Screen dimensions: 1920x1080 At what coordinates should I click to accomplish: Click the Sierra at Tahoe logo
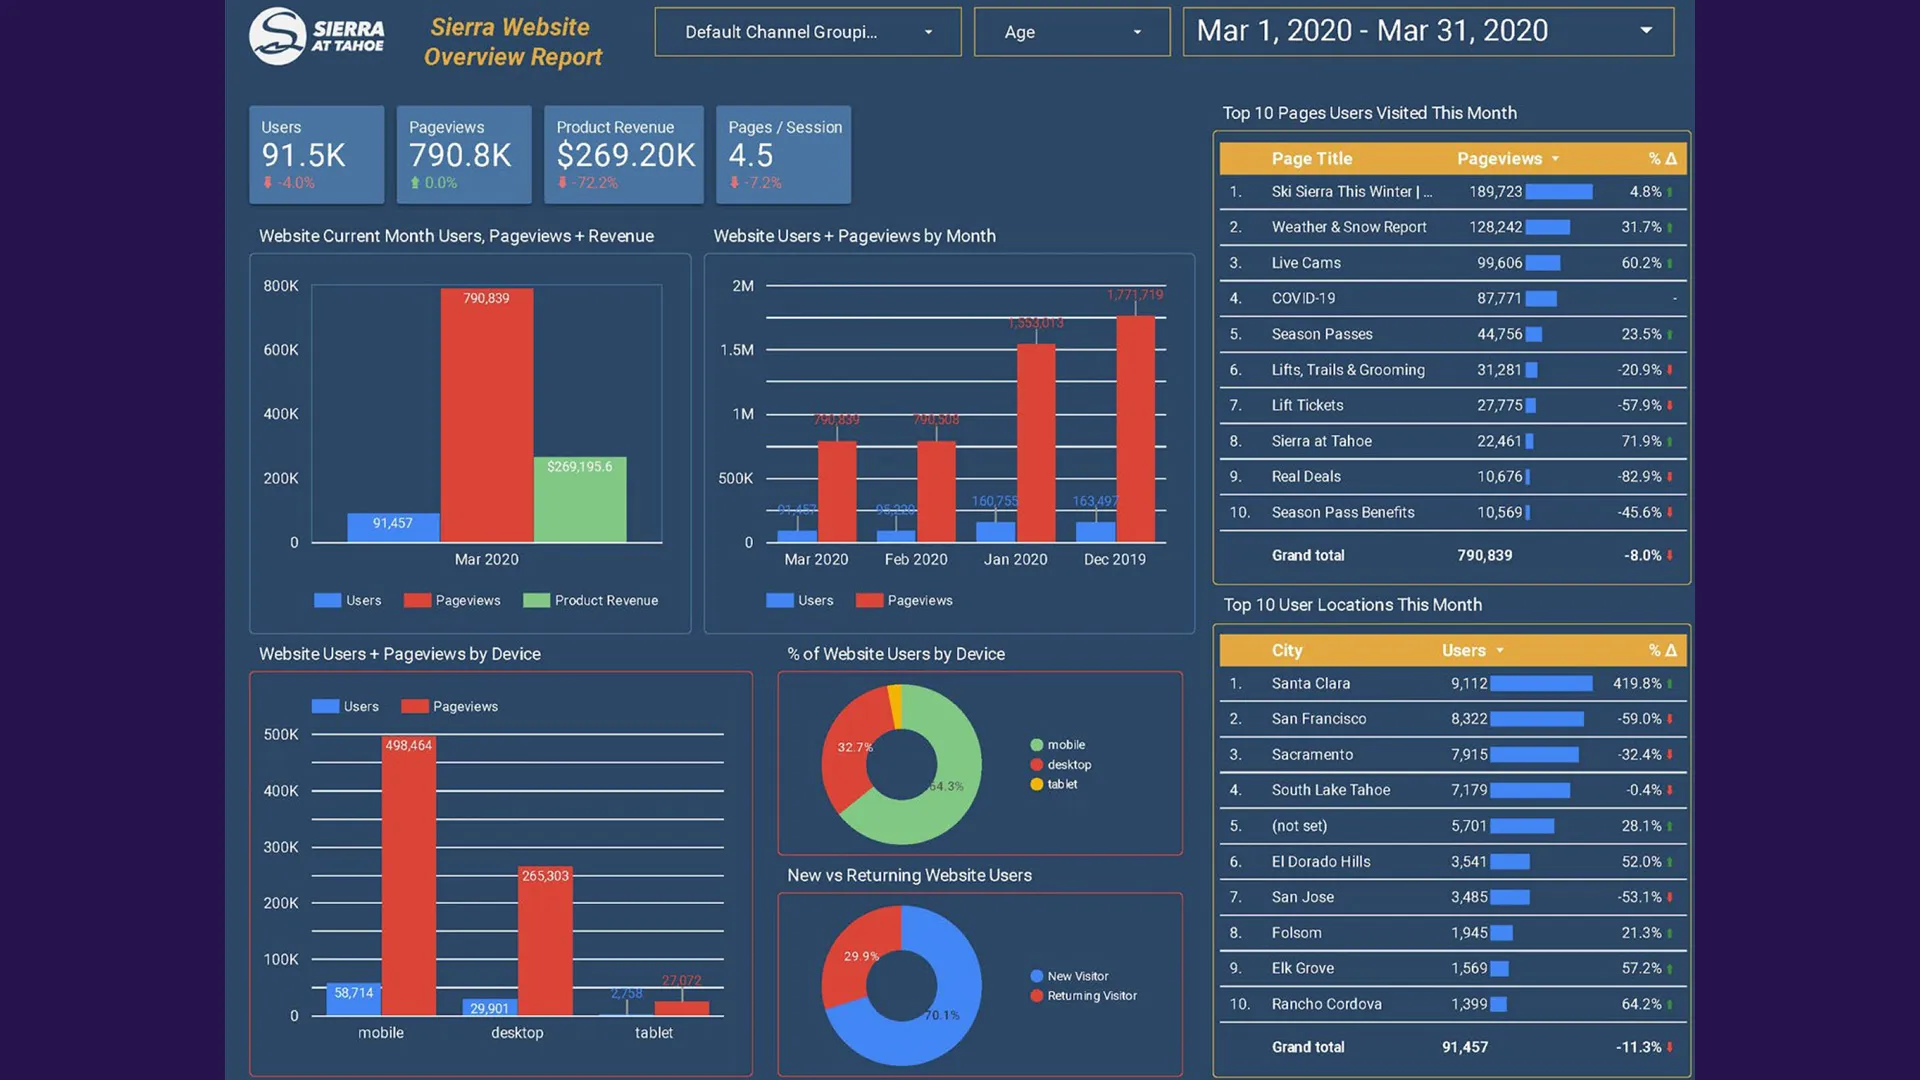(x=317, y=37)
